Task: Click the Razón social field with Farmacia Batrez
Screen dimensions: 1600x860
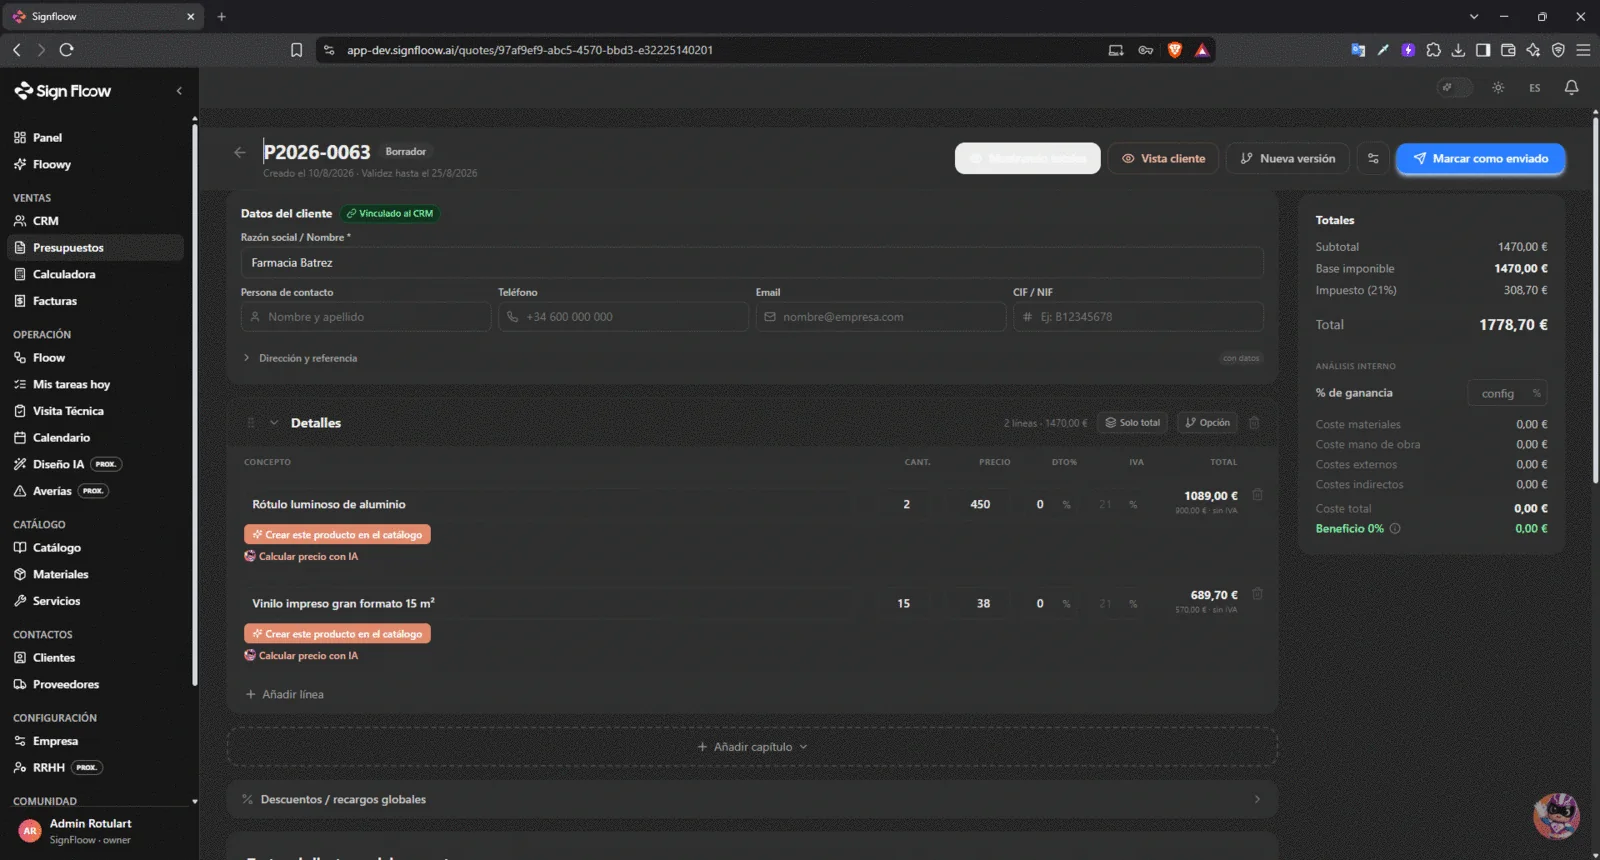Action: [x=752, y=263]
